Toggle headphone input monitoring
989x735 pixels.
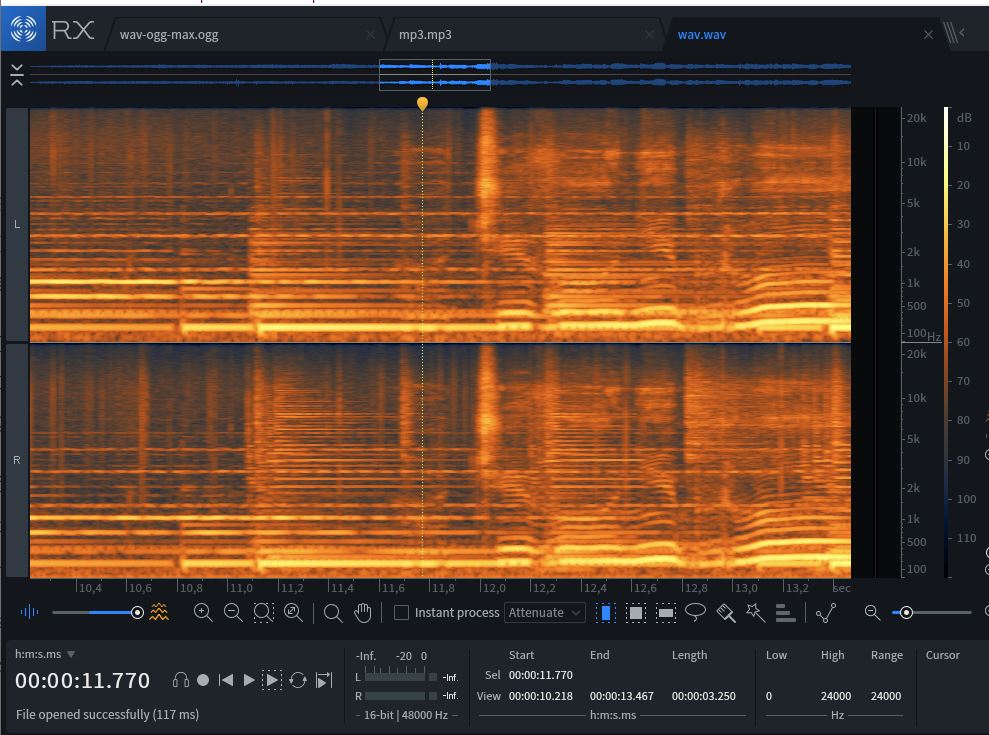(181, 680)
